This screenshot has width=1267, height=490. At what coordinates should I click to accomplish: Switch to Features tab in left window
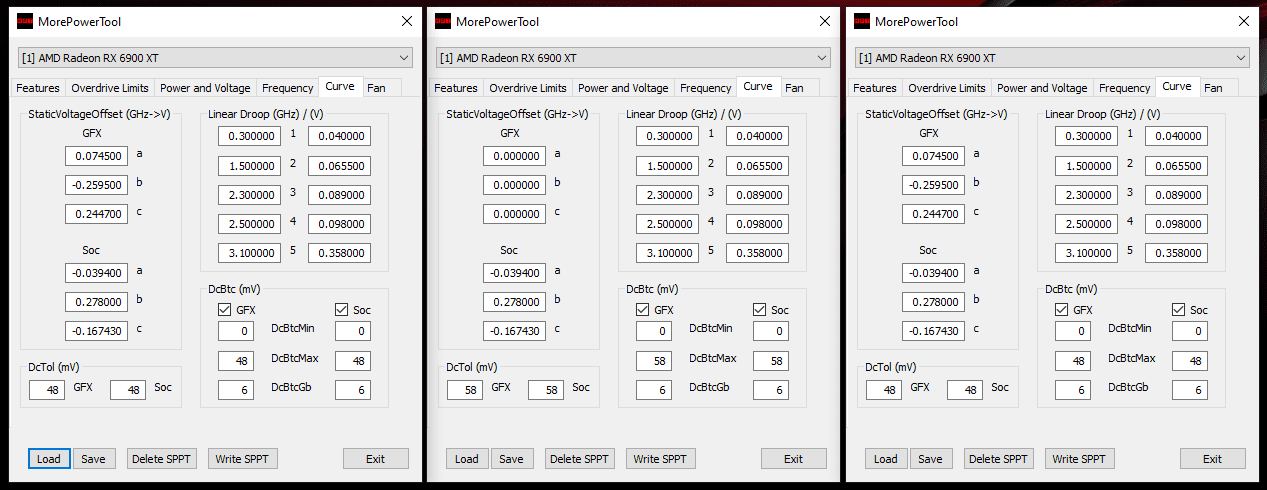point(38,88)
